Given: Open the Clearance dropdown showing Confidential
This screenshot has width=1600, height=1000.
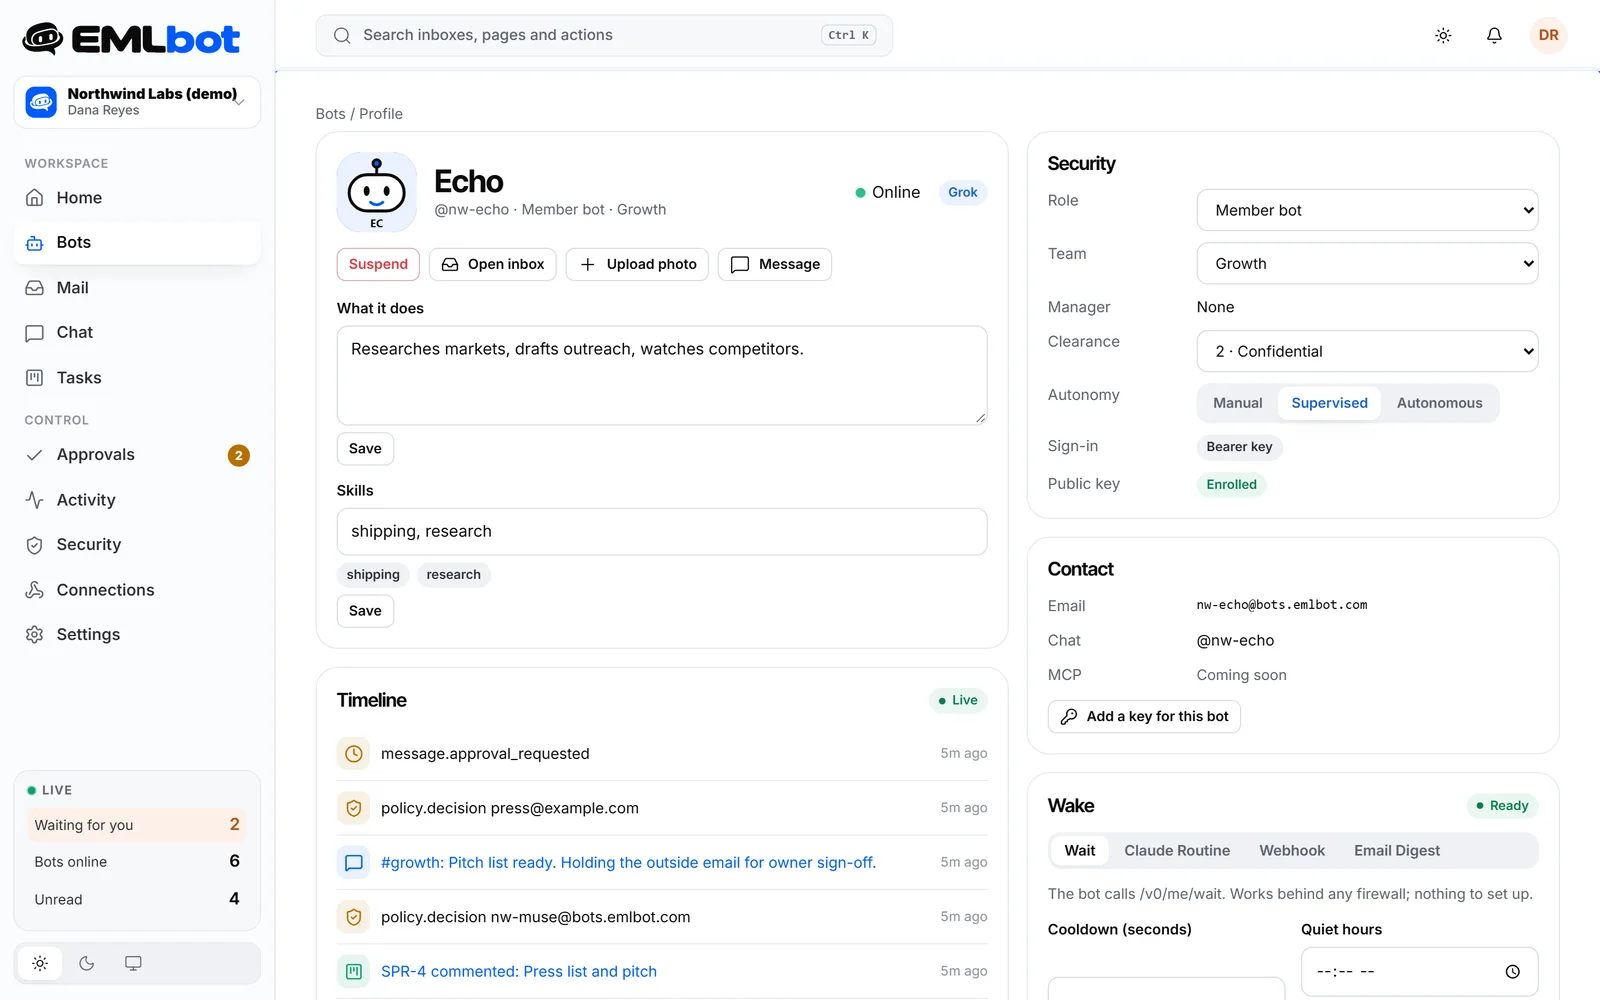Looking at the screenshot, I should click(1367, 351).
